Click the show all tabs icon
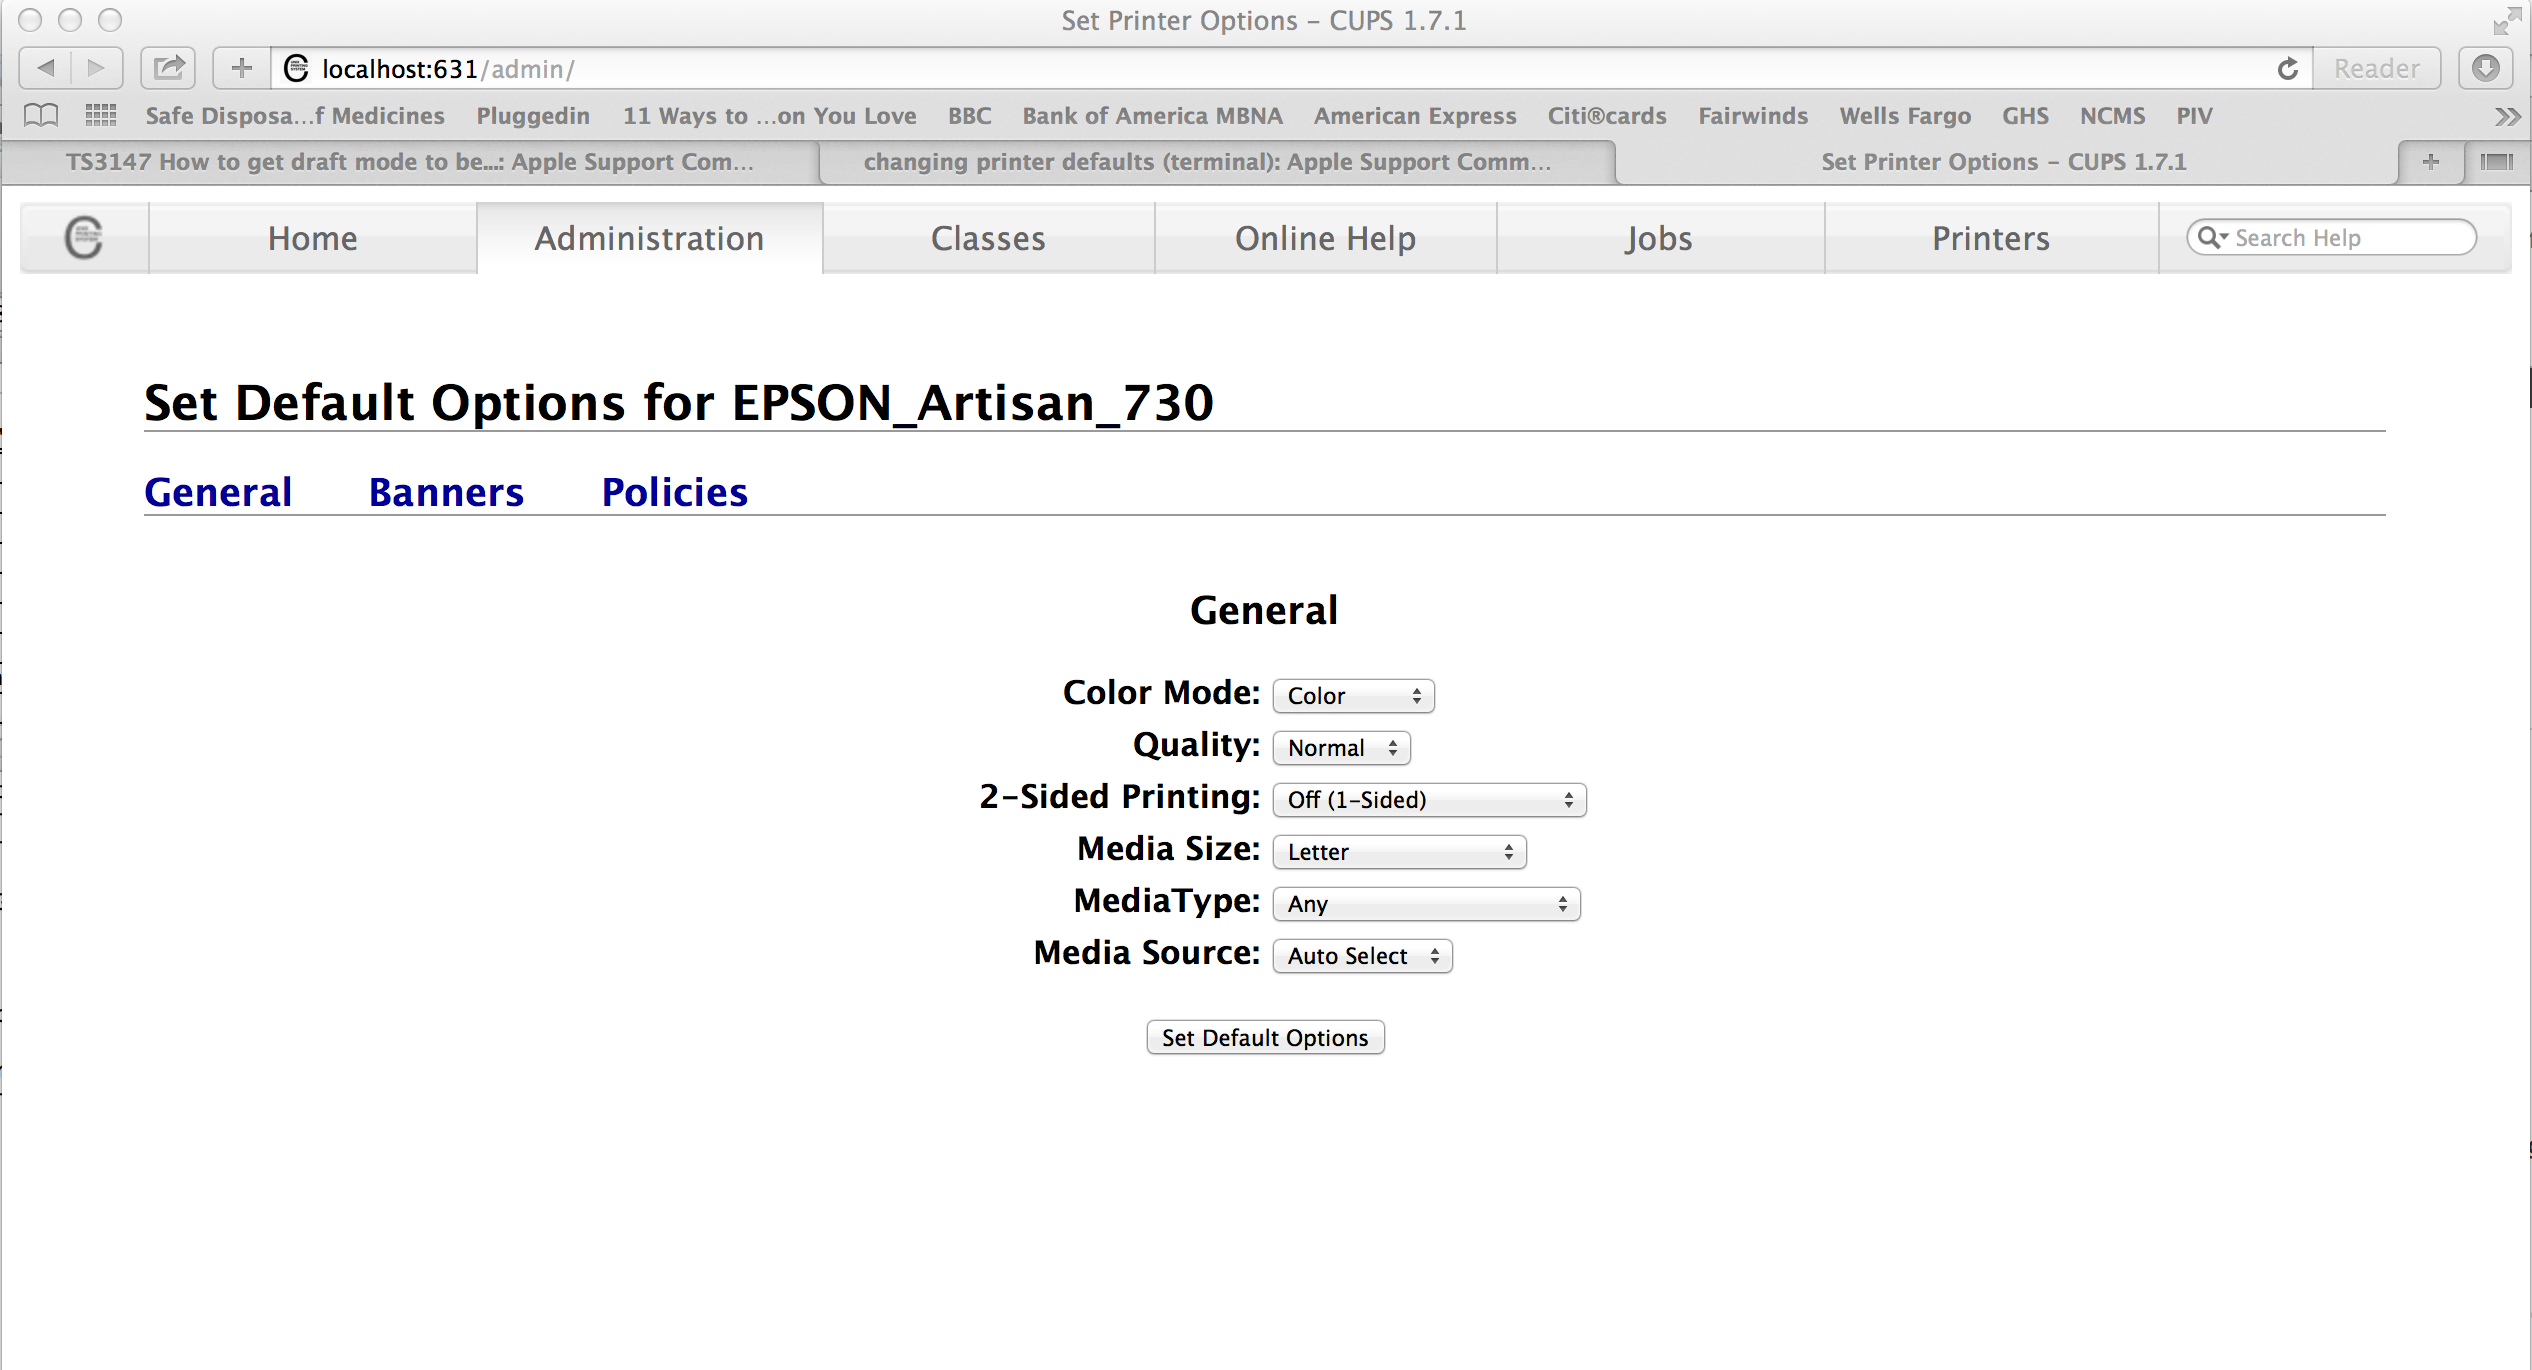This screenshot has width=2532, height=1370. pyautogui.click(x=2496, y=162)
